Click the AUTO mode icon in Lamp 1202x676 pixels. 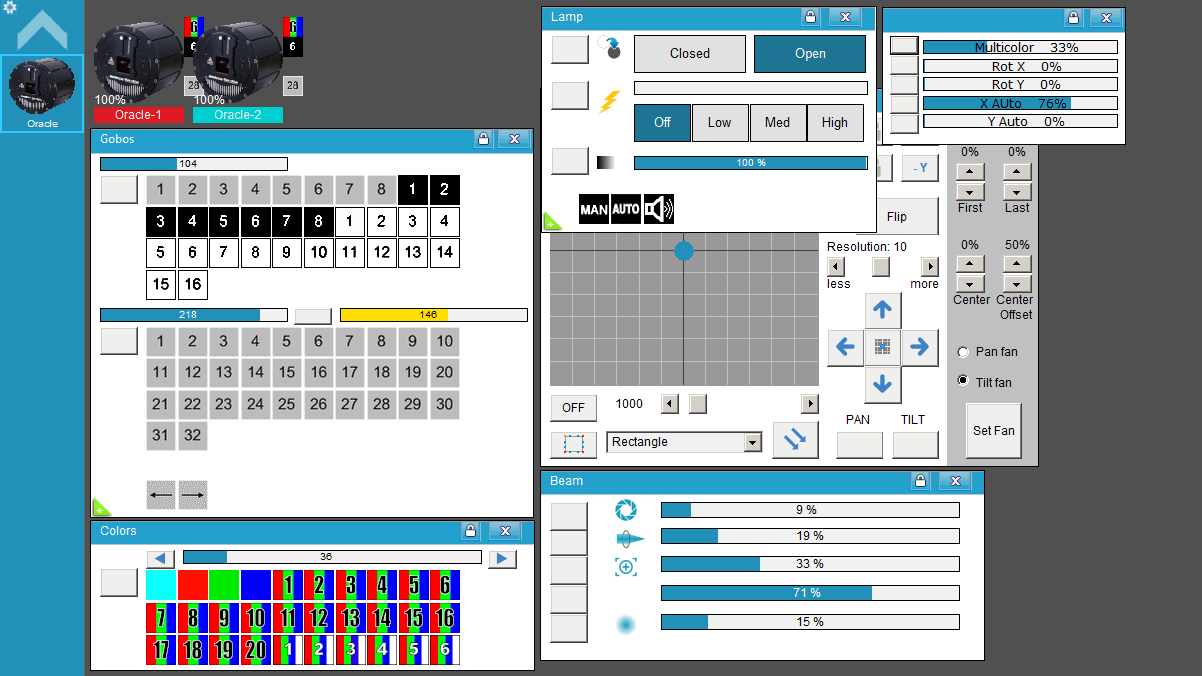tap(626, 209)
